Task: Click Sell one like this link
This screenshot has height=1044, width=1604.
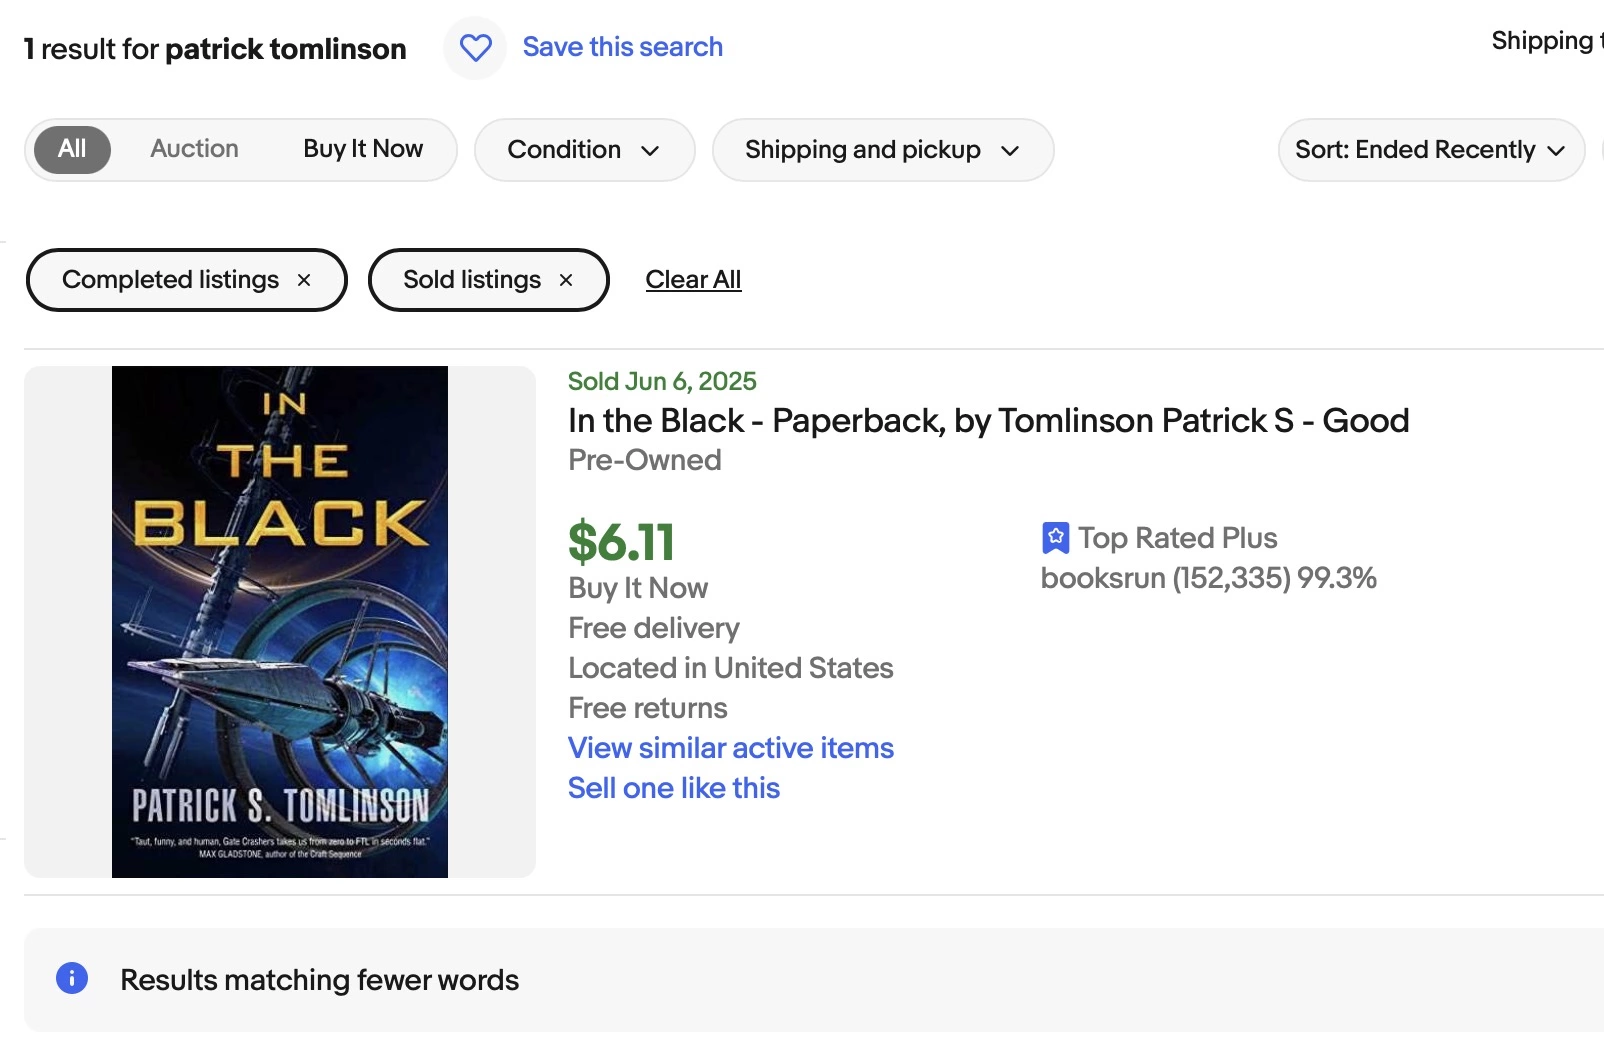Action: (x=674, y=788)
